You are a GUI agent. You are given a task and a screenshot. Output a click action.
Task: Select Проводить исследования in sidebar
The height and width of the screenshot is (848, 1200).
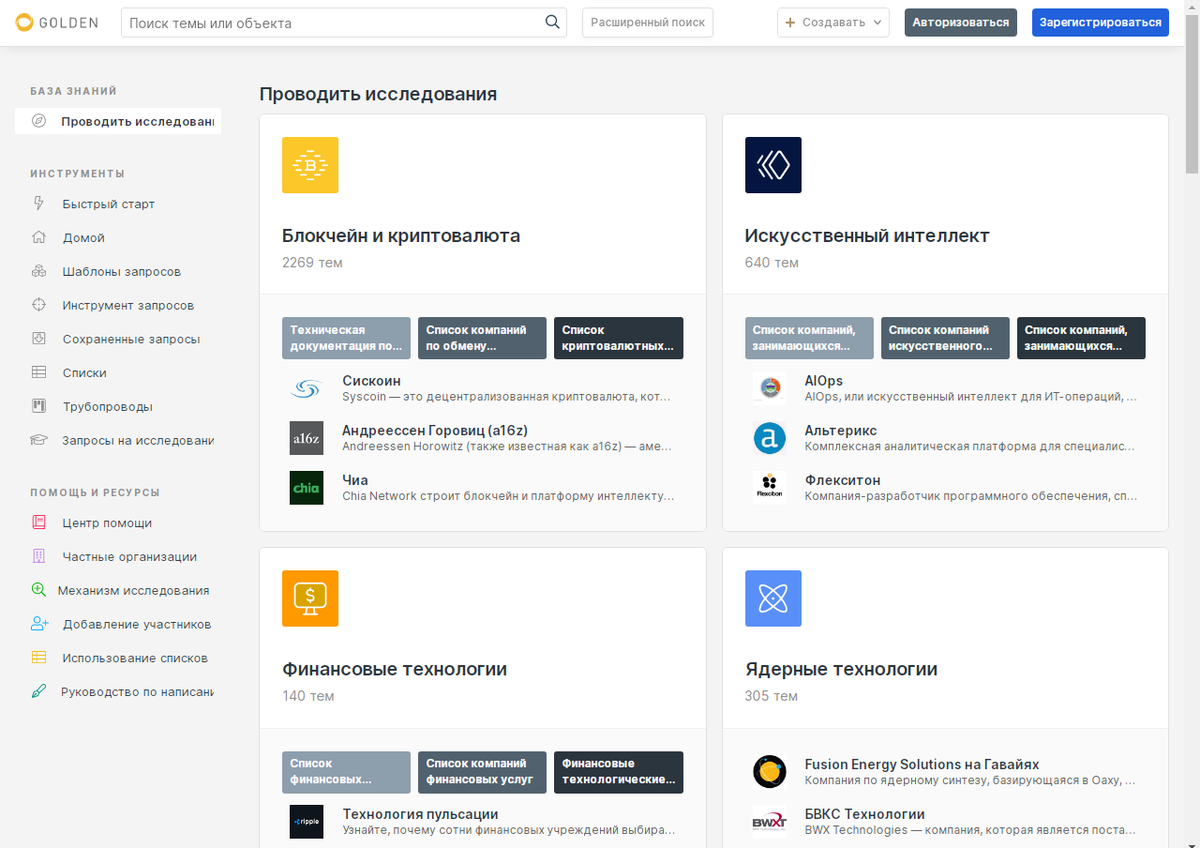point(118,122)
